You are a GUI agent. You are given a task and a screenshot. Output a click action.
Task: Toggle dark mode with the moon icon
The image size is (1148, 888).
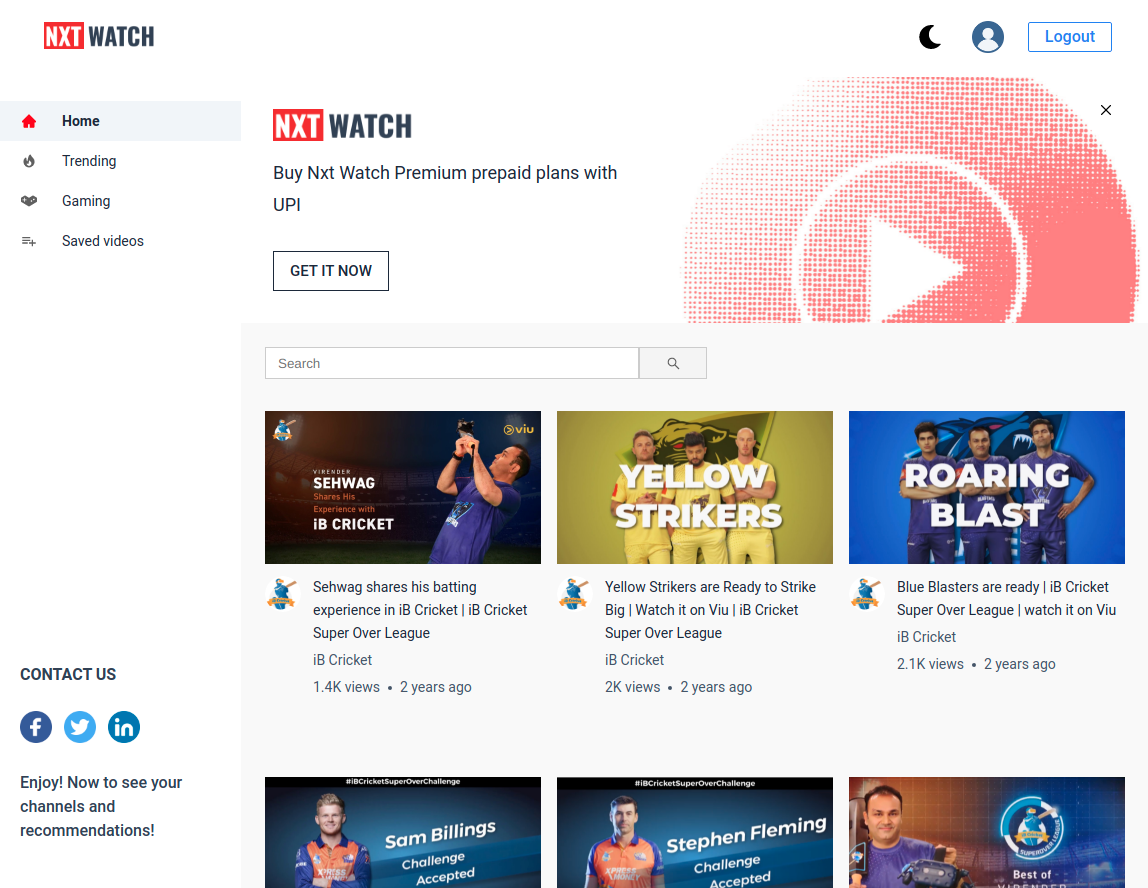(x=930, y=37)
